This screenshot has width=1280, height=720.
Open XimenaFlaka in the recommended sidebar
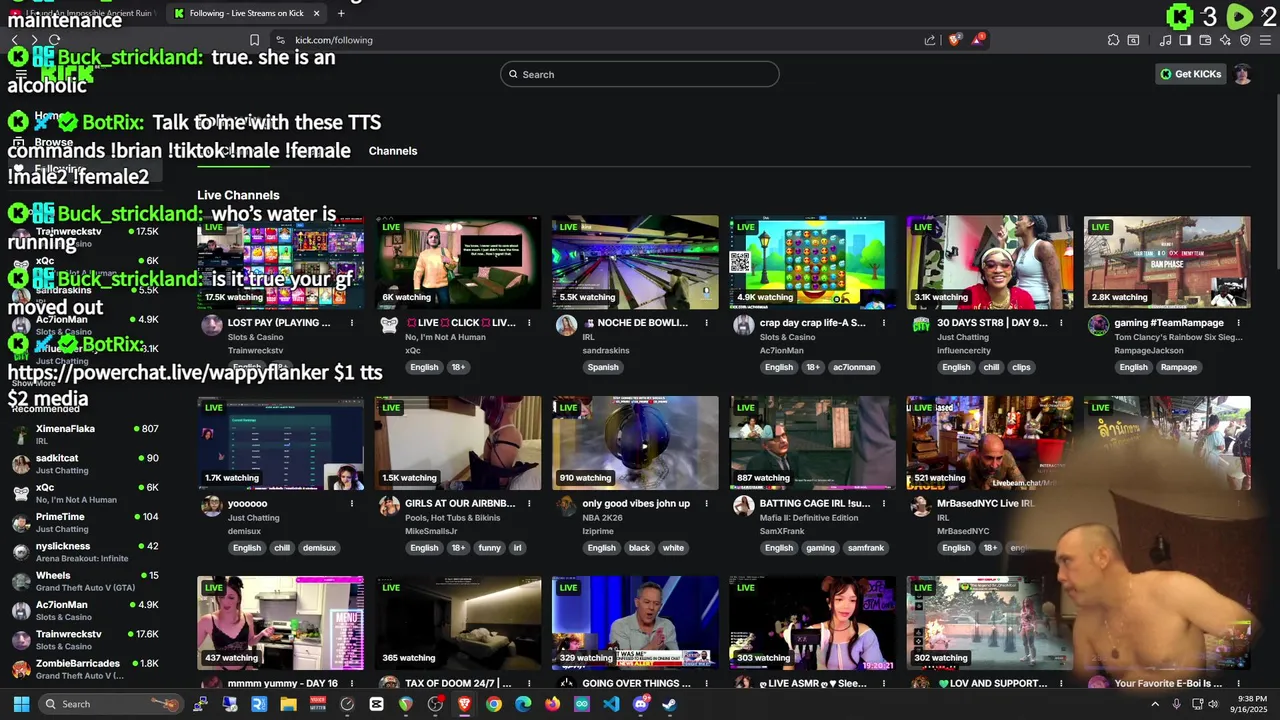[x=85, y=434]
